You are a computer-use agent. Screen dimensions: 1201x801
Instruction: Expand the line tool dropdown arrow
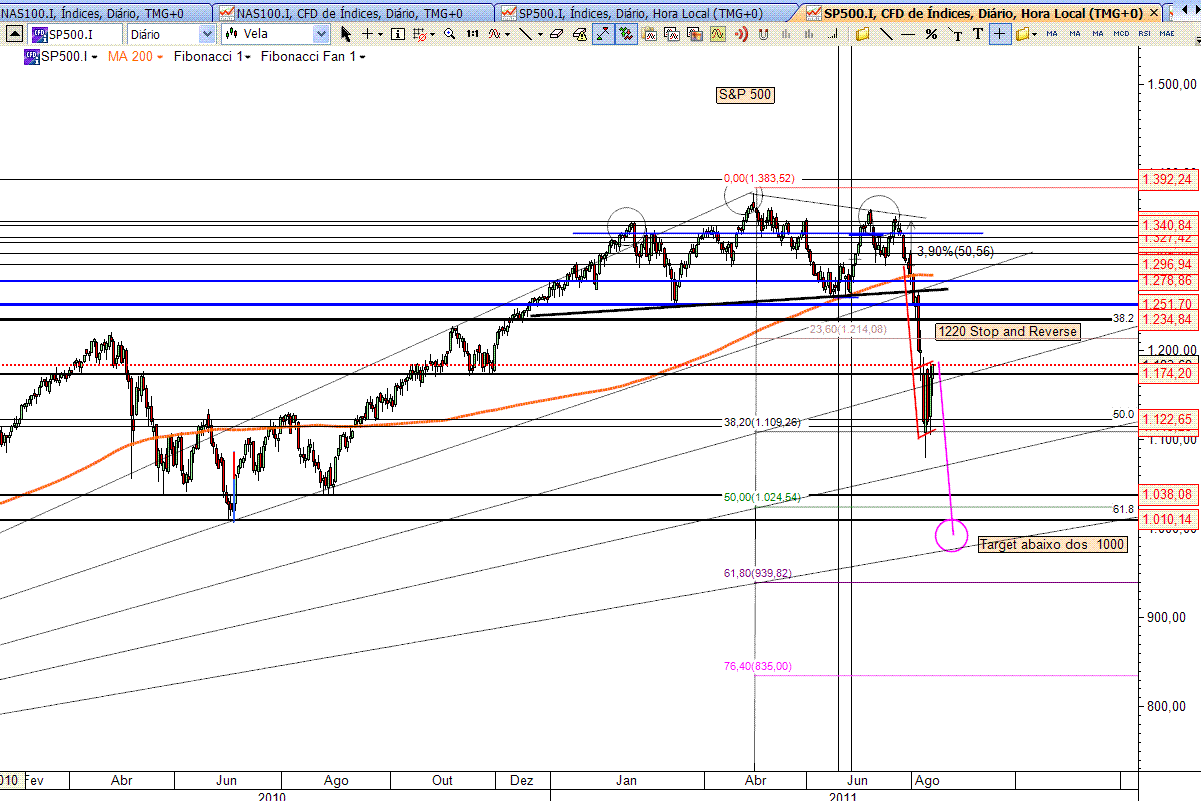point(541,33)
